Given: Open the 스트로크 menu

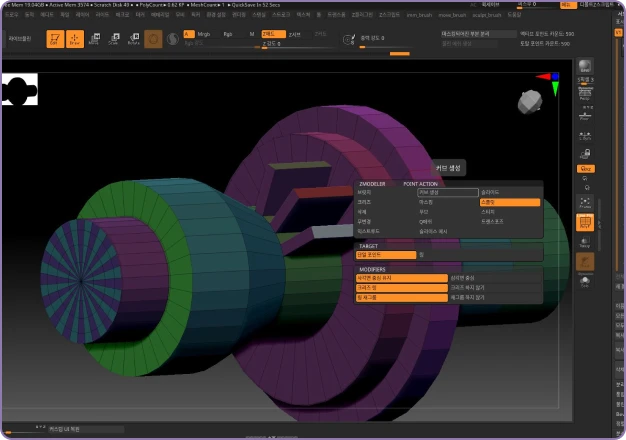Looking at the screenshot, I should (281, 15).
